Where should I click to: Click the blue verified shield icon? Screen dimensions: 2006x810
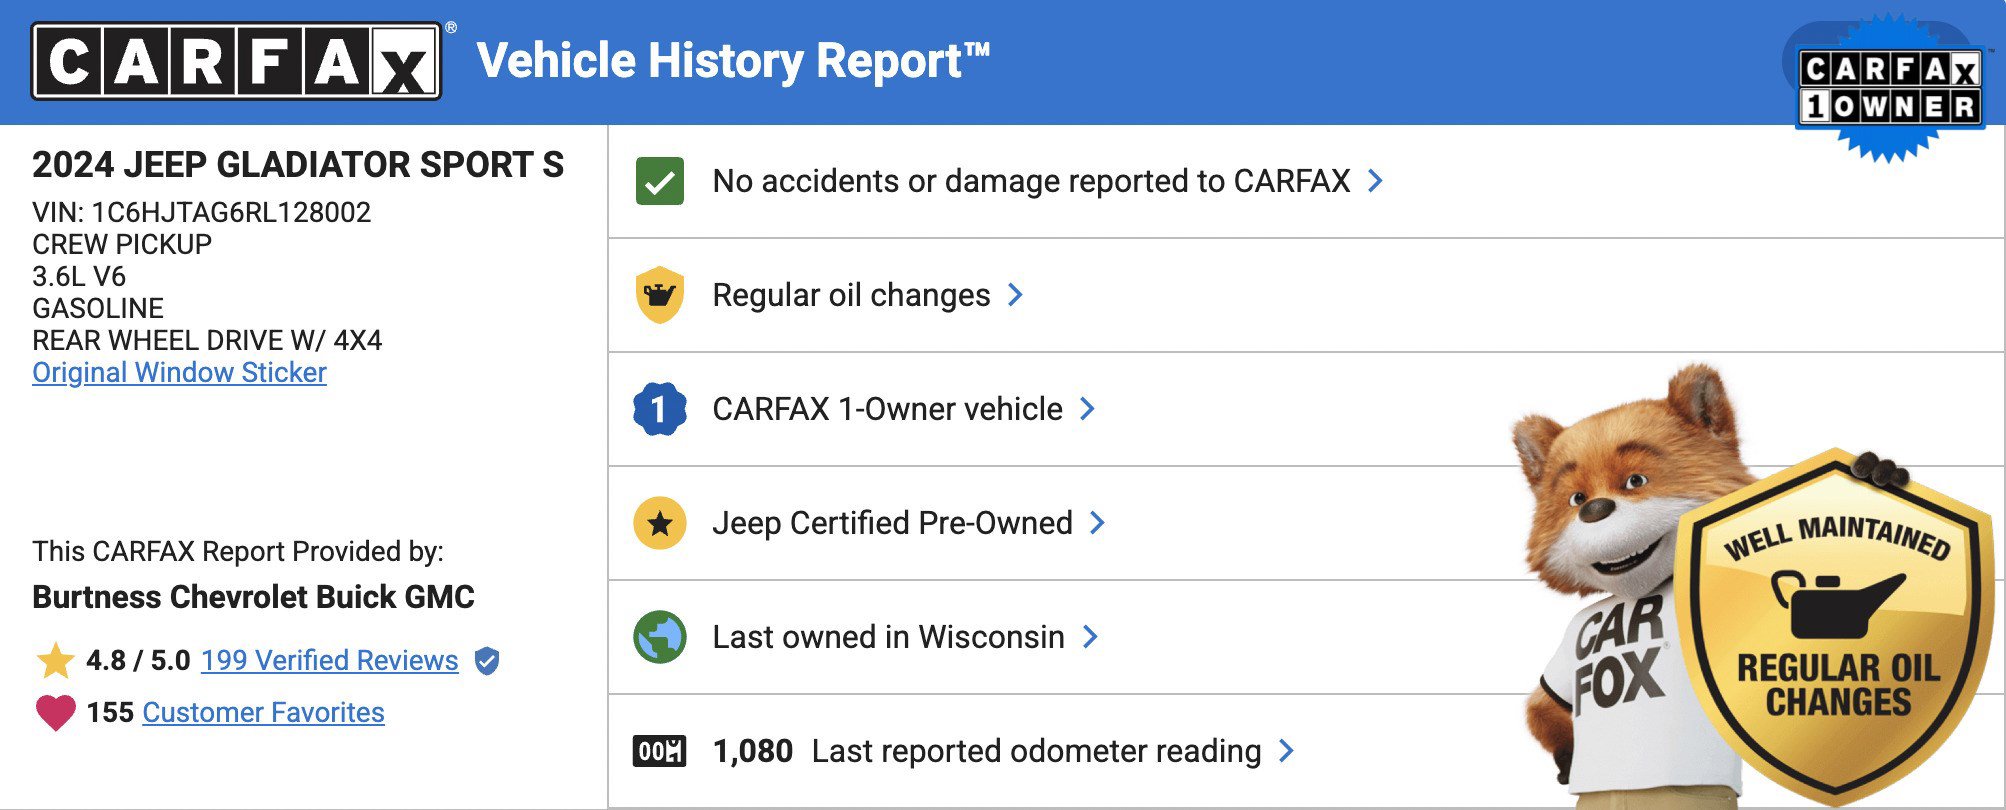click(x=487, y=661)
